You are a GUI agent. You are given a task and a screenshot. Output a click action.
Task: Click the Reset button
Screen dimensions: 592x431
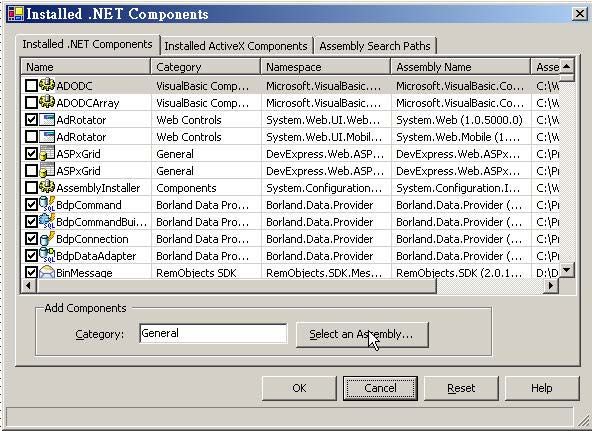point(461,388)
